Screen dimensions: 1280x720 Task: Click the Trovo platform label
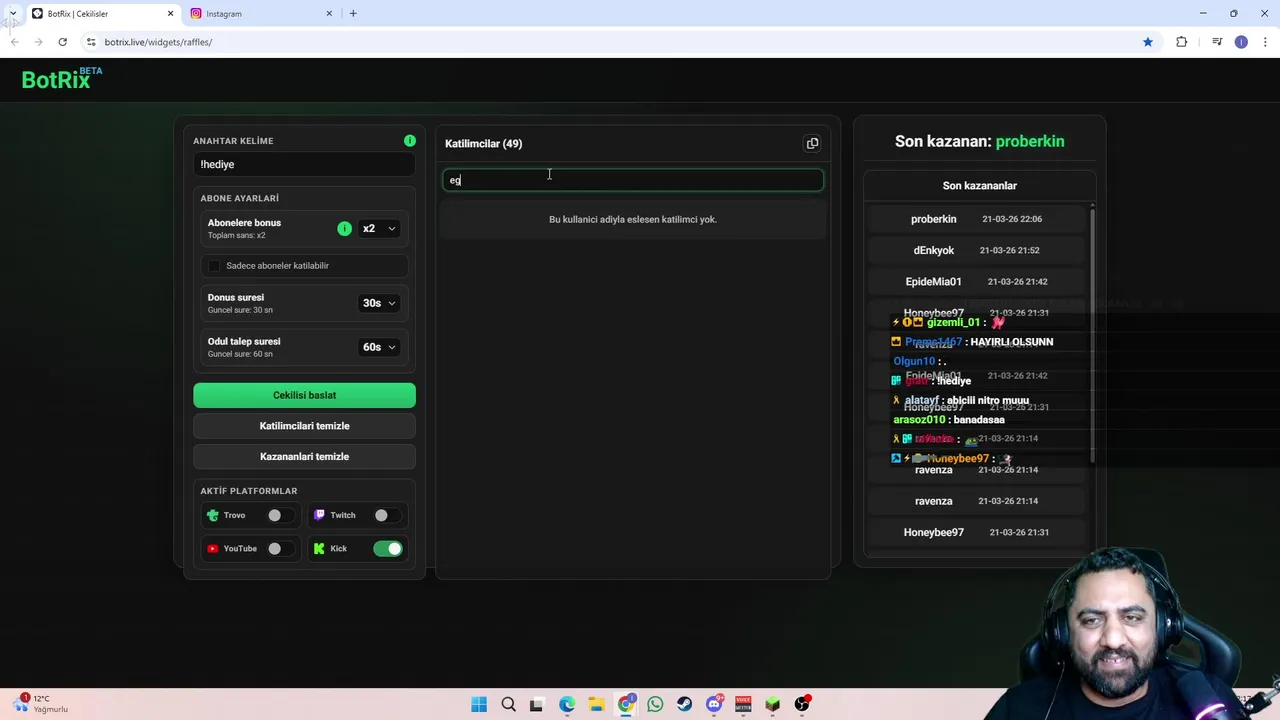(234, 515)
